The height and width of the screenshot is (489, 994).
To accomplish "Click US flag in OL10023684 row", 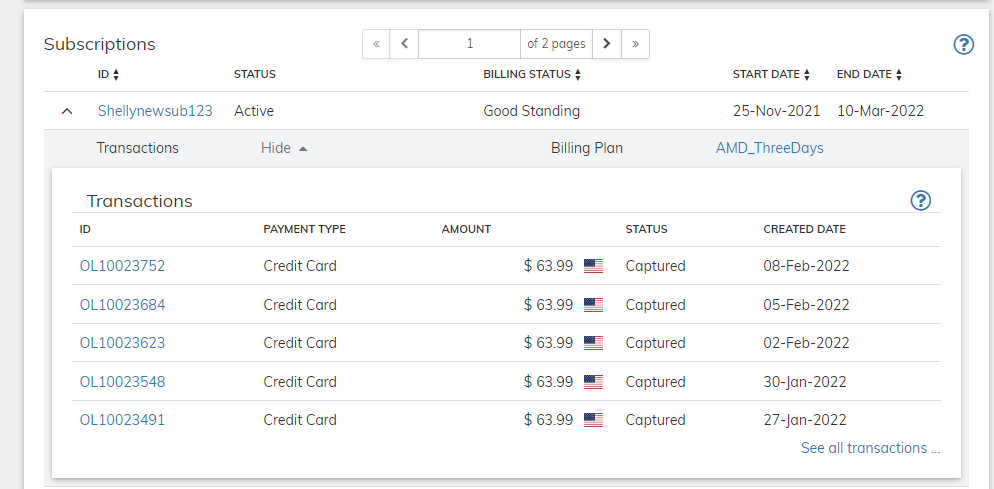I will point(593,305).
